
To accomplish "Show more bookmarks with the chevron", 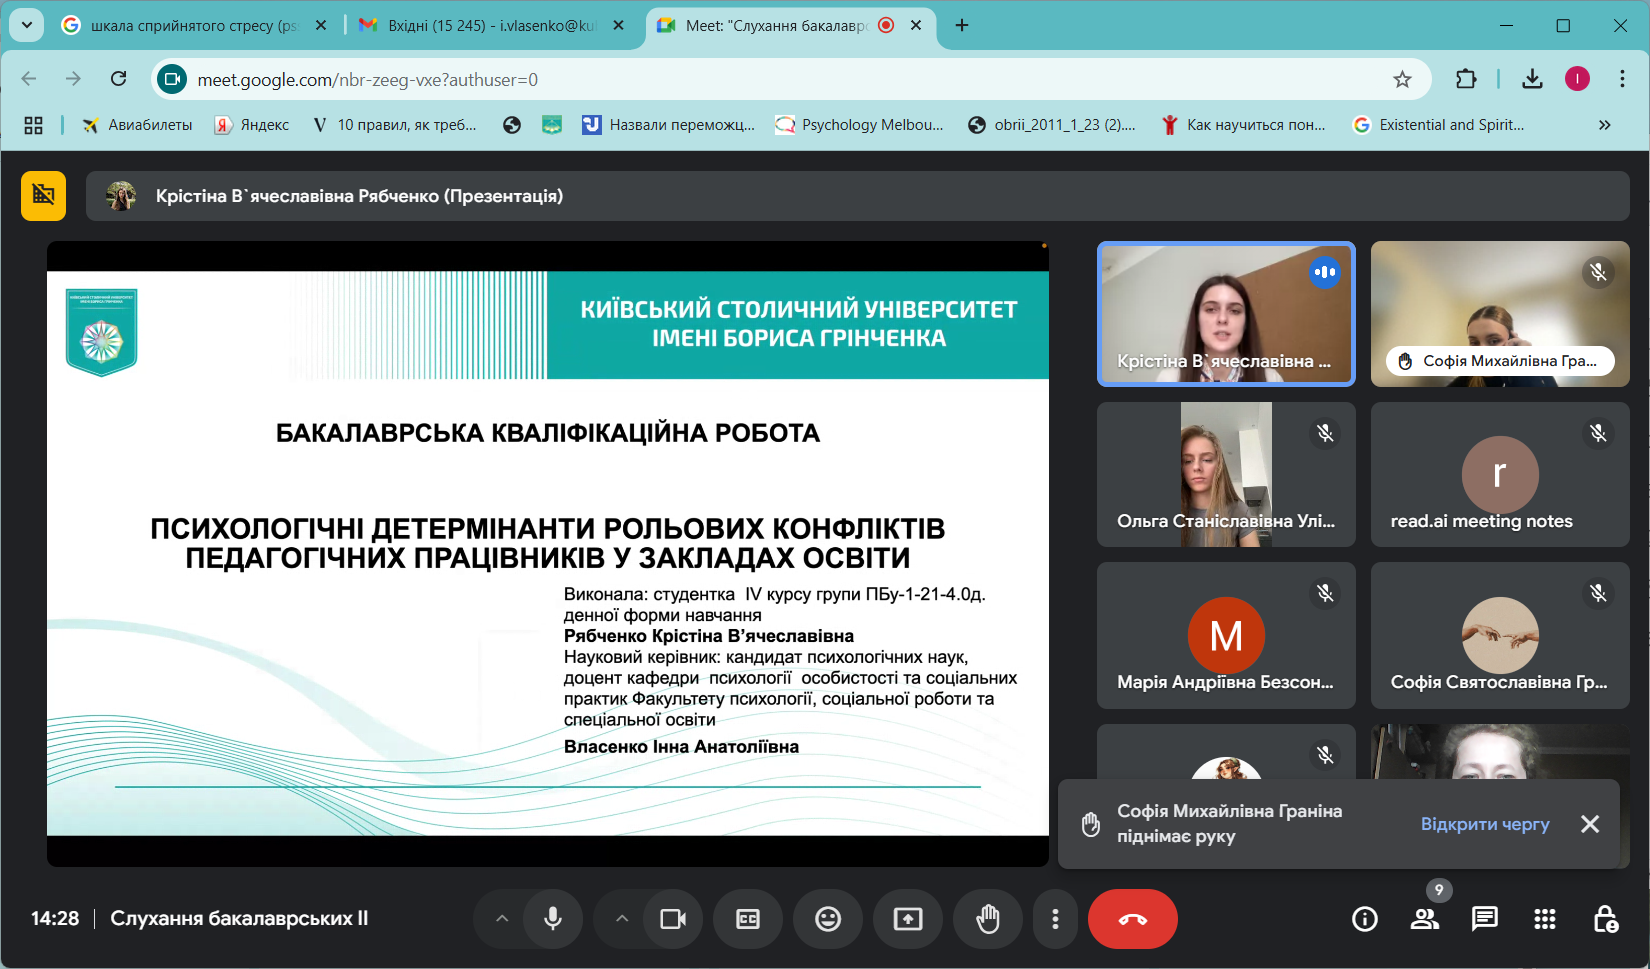I will point(1605,125).
